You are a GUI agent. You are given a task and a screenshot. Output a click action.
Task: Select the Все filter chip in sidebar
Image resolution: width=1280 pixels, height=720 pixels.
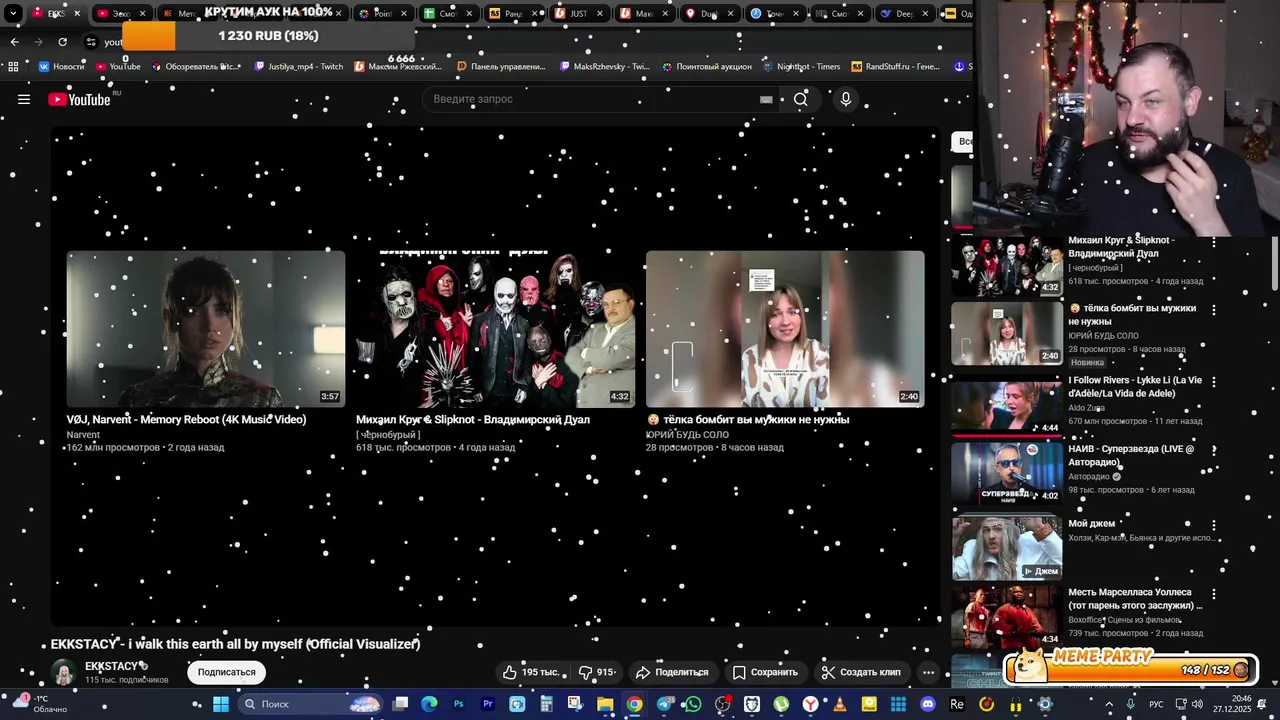963,141
